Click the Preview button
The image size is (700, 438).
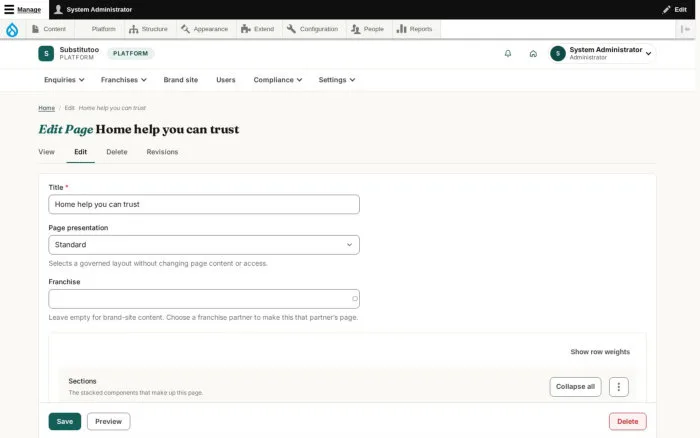[108, 421]
